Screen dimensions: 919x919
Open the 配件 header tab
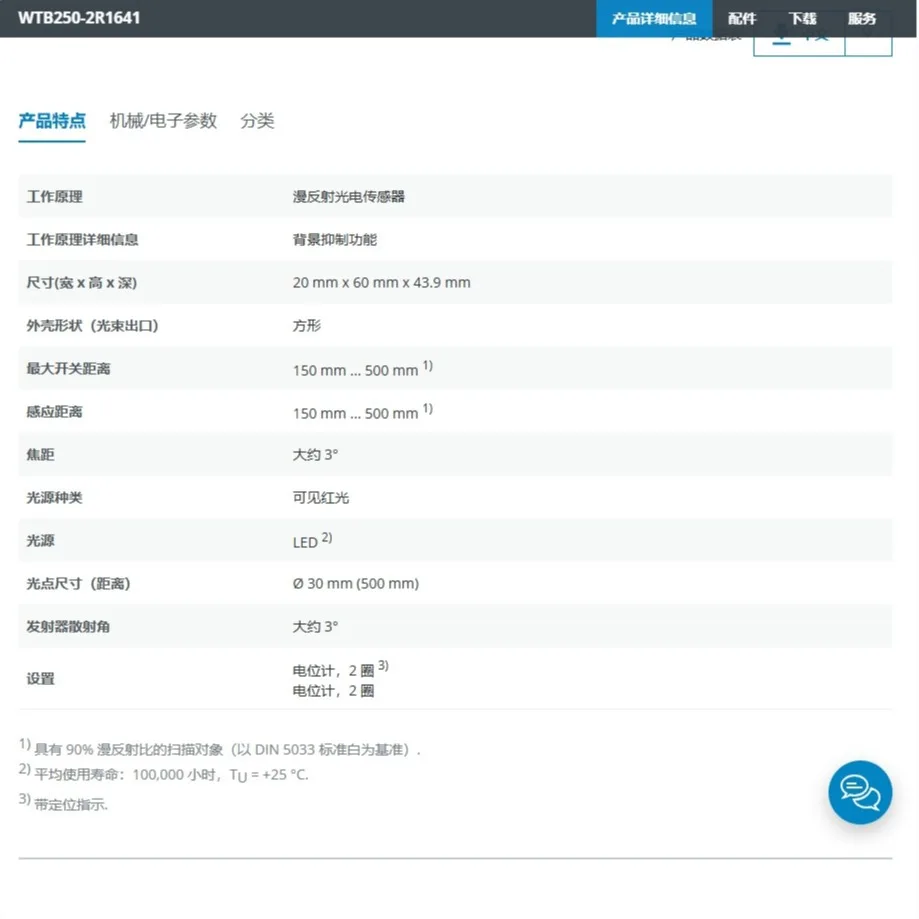[742, 19]
